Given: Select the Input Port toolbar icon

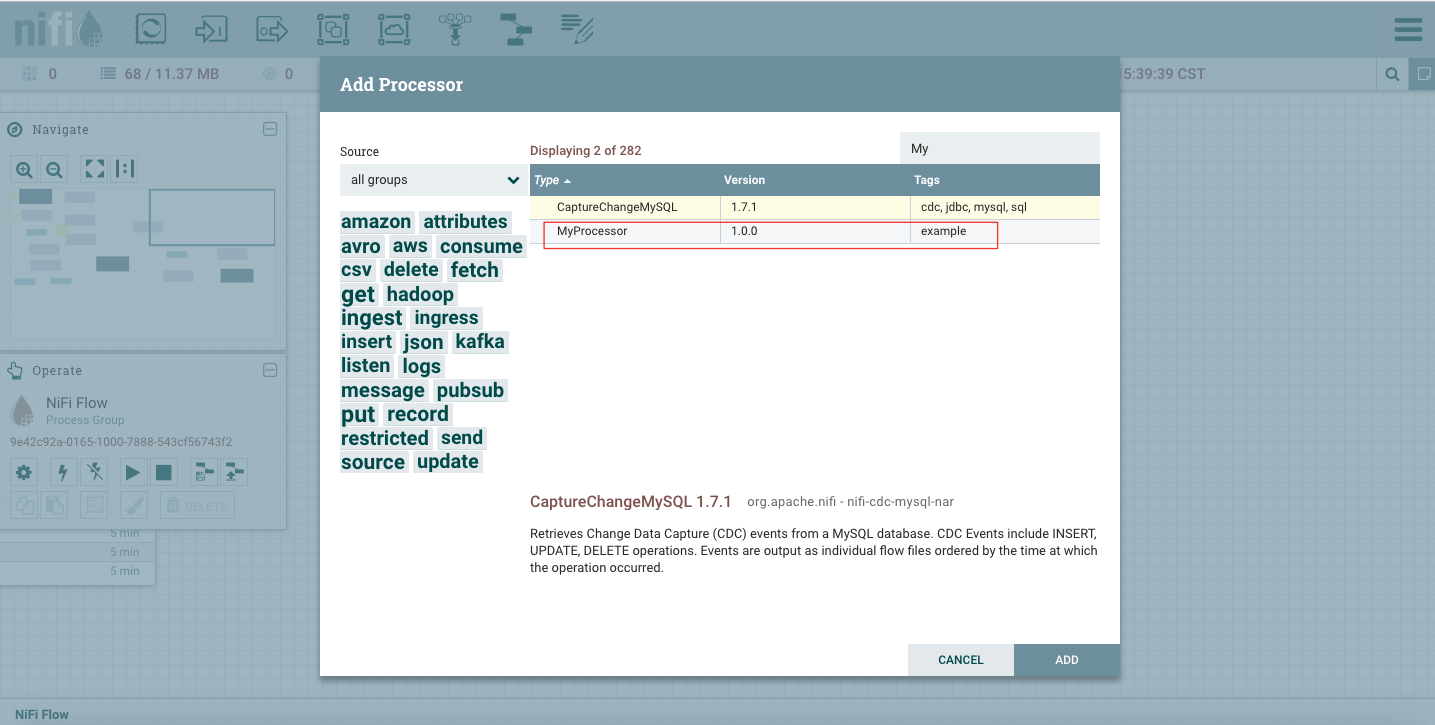Looking at the screenshot, I should [212, 30].
